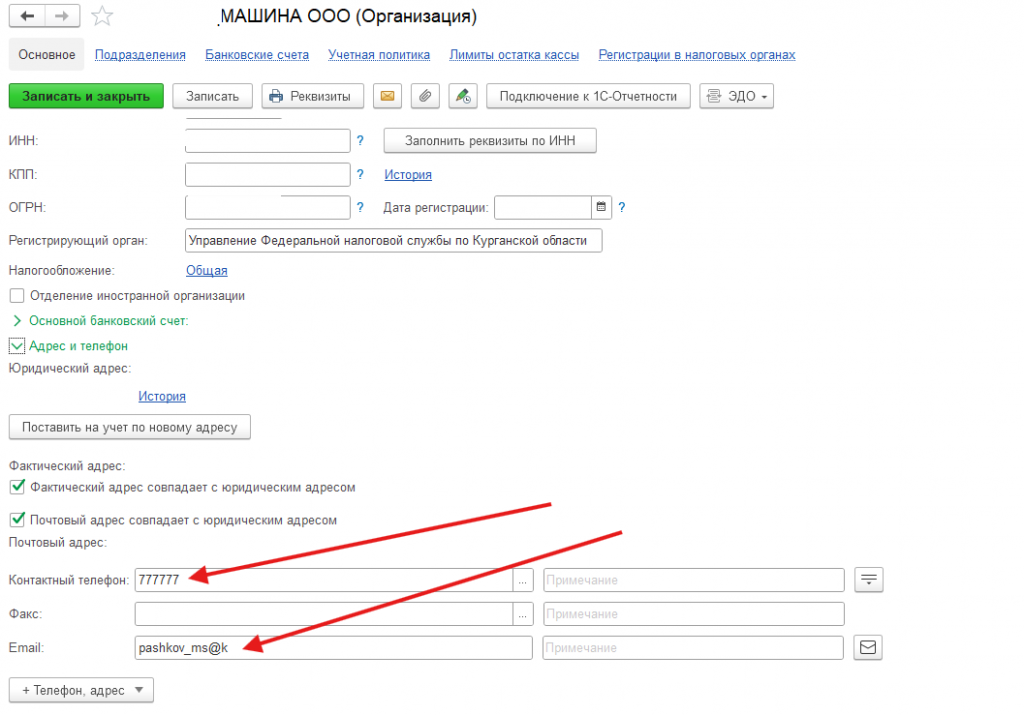Open the ЭДО dropdown menu
This screenshot has width=1024, height=715.
click(x=737, y=96)
